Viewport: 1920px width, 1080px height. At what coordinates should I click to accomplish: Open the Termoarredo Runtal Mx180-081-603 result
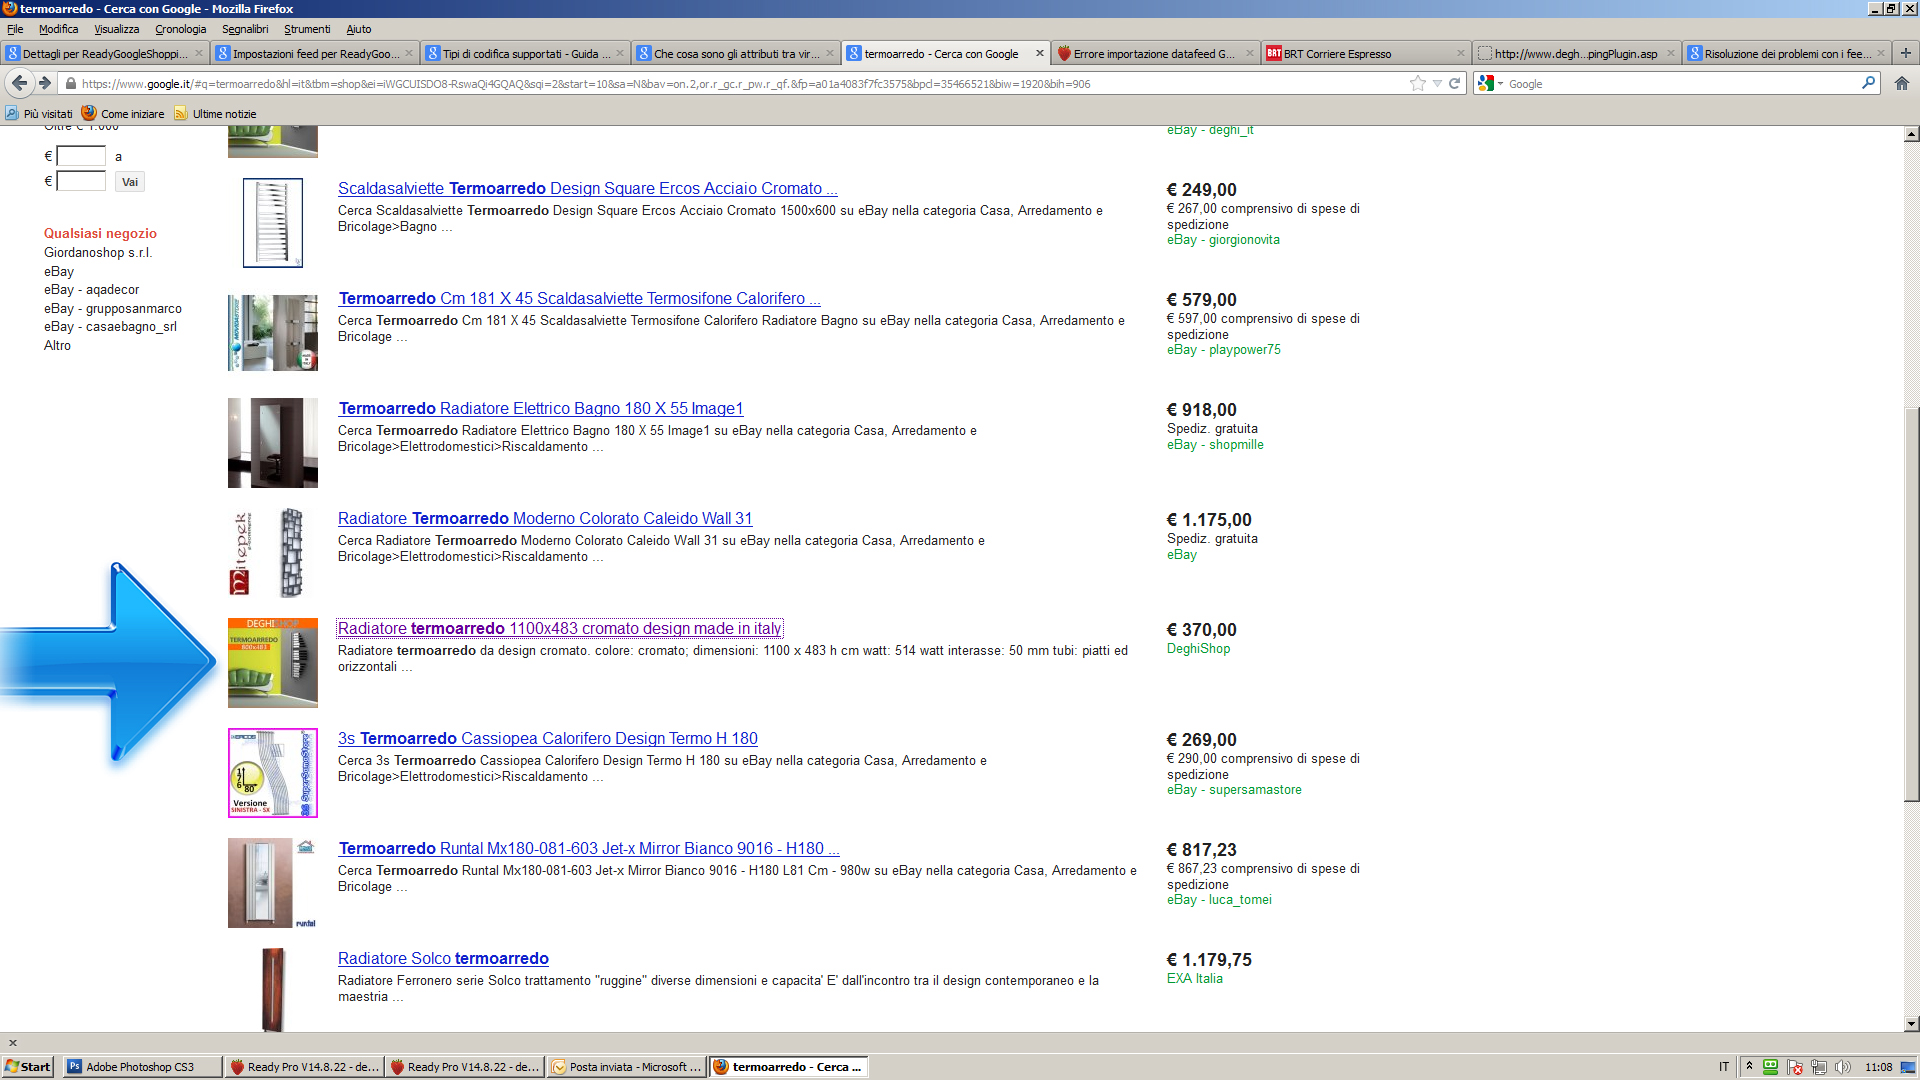pyautogui.click(x=589, y=848)
